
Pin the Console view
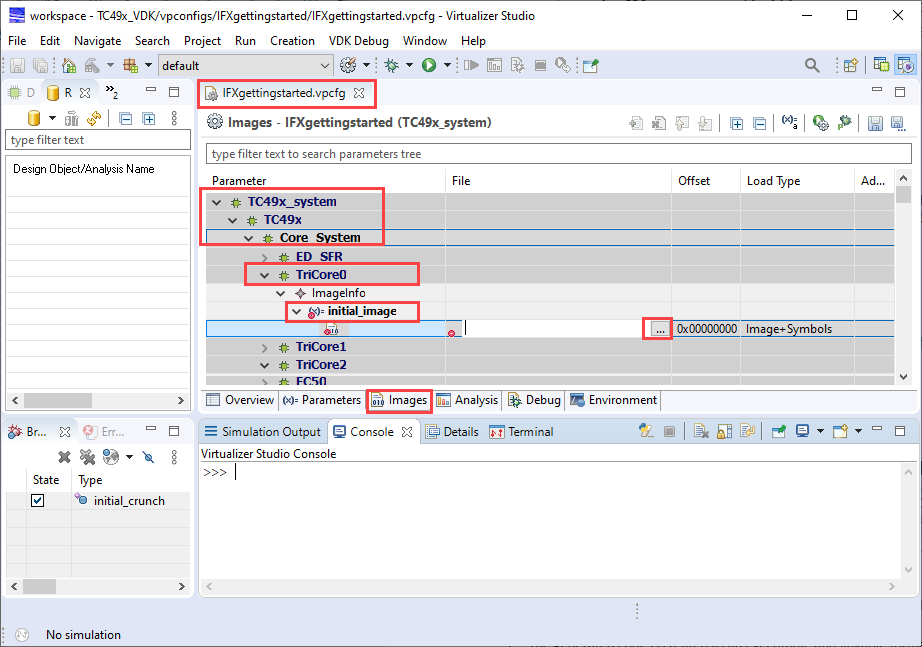tap(776, 431)
